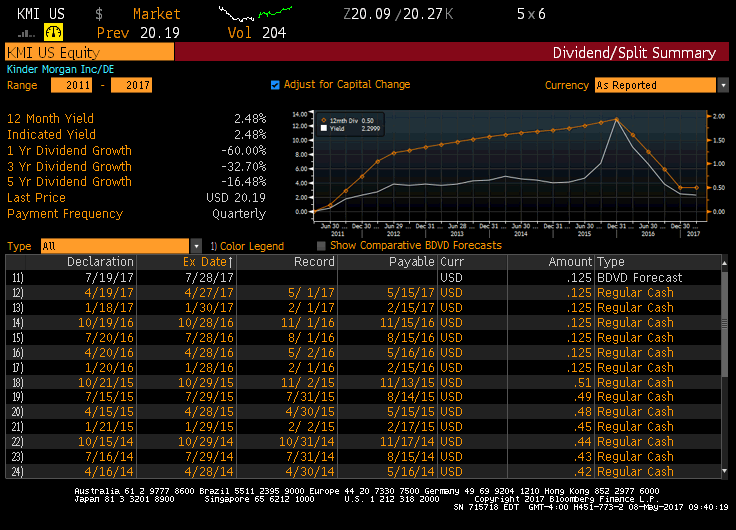This screenshot has width=736, height=530.
Task: Select row 18 with .51 amount
Action: (364, 383)
